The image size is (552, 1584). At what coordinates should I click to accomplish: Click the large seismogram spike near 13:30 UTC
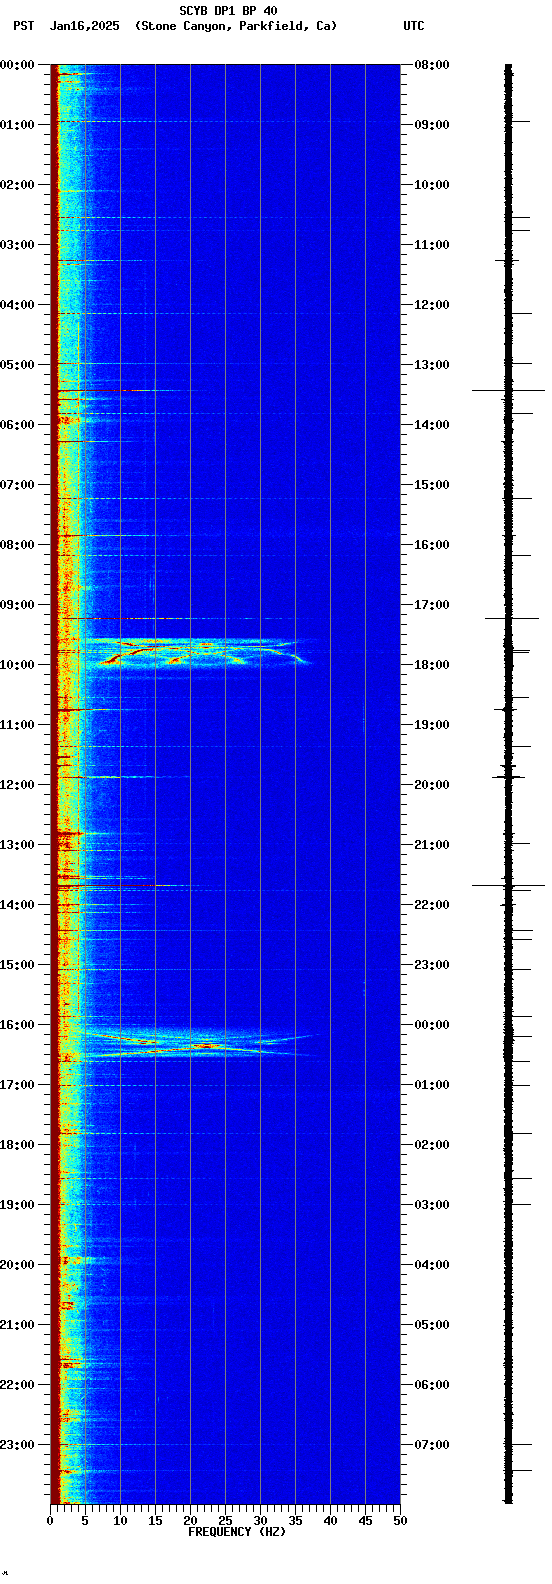[508, 390]
